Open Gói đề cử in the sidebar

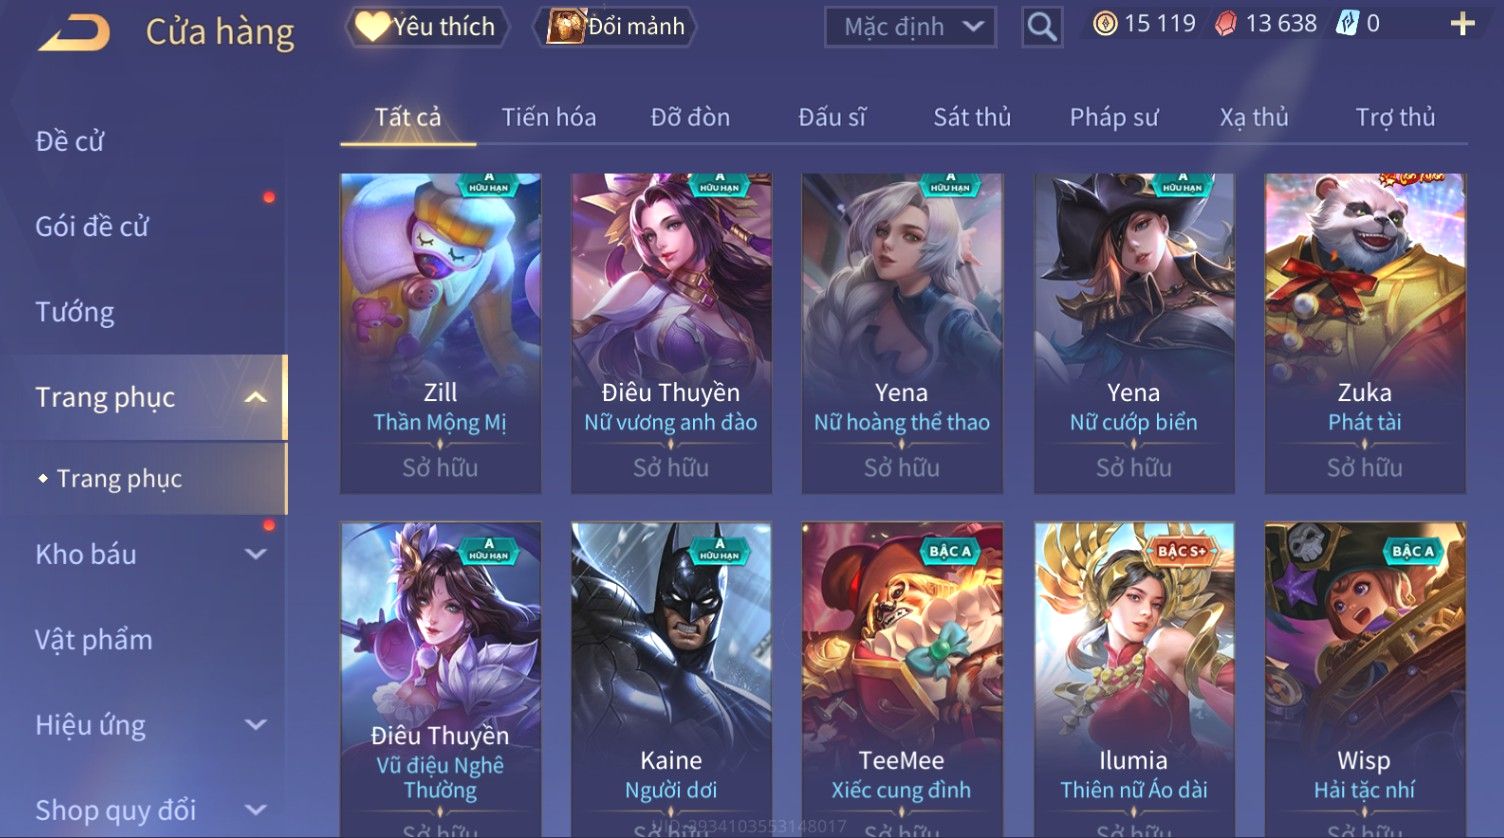coord(92,227)
